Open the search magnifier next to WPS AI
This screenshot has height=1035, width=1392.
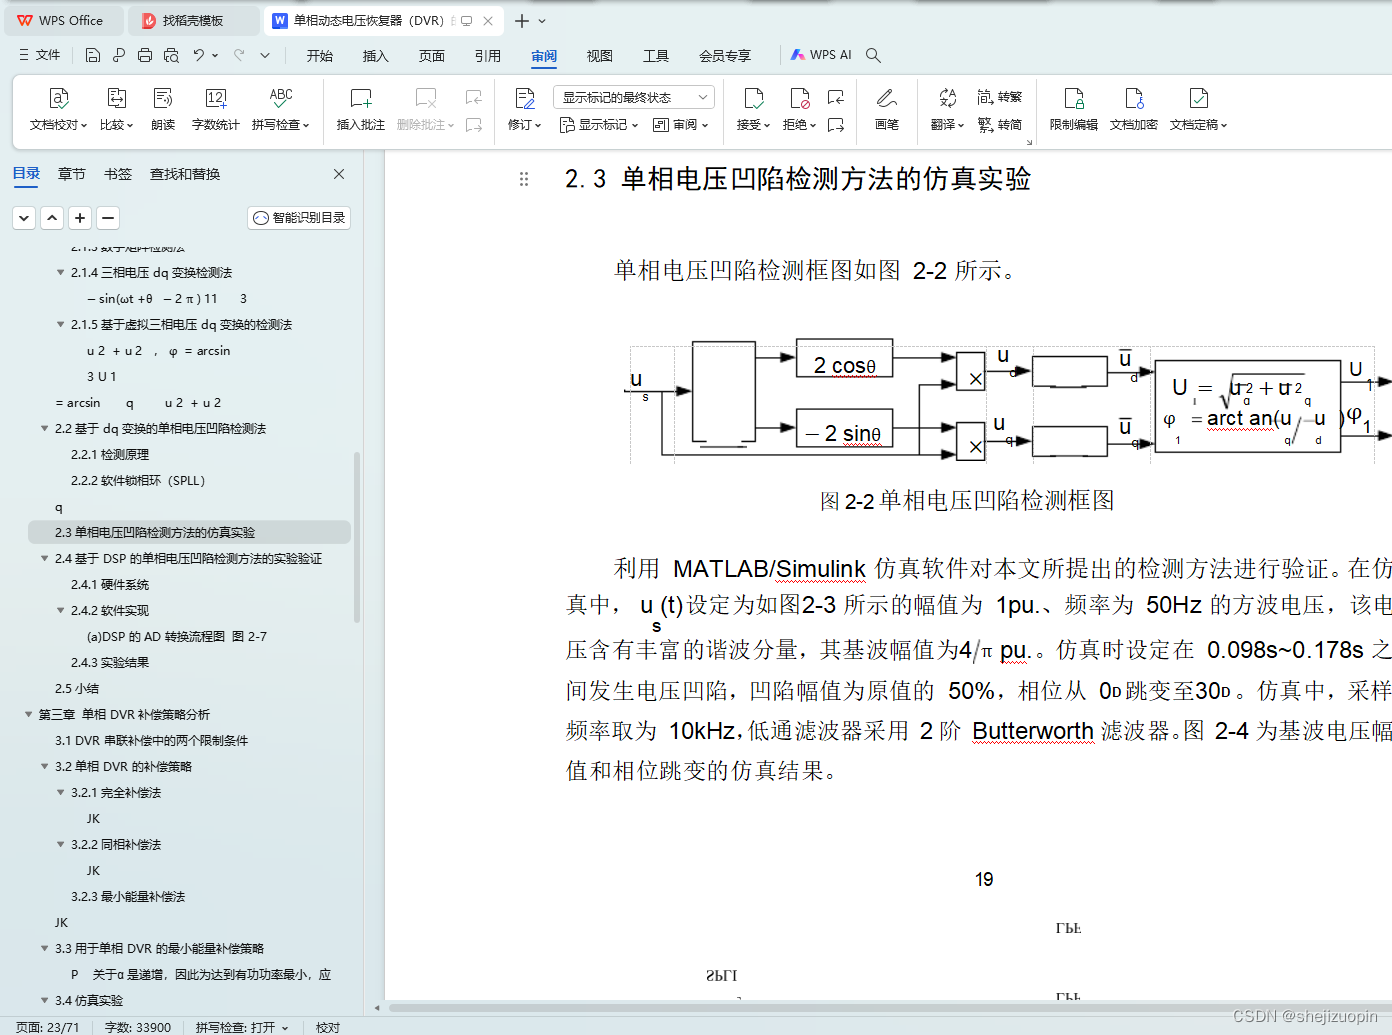coord(873,55)
